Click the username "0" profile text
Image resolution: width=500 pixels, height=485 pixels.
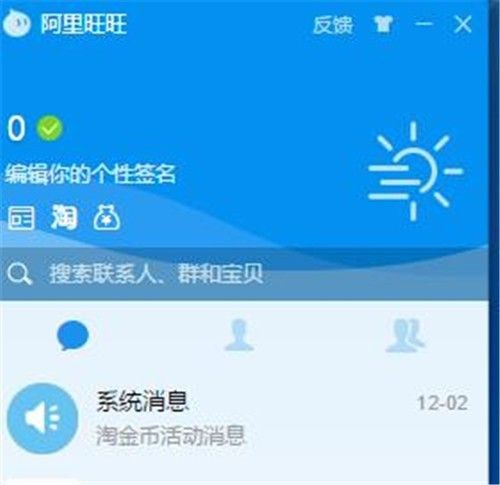16,128
